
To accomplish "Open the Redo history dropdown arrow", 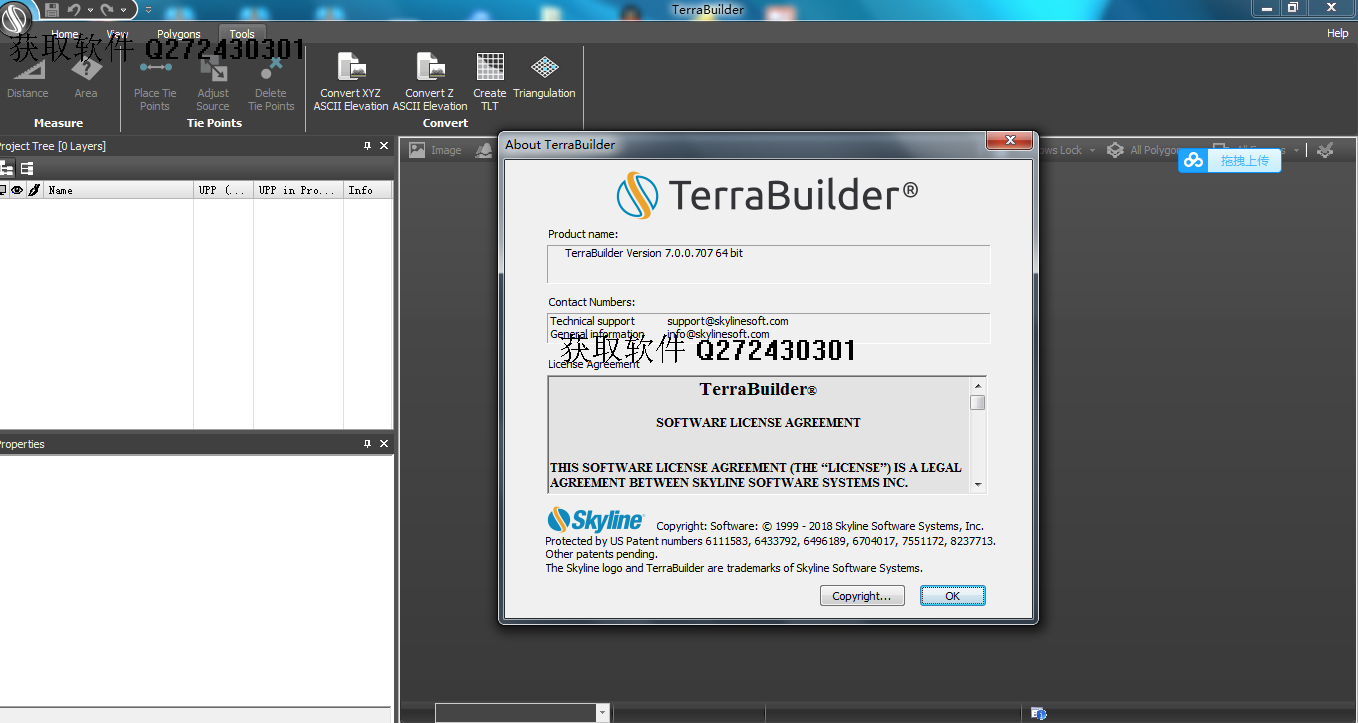I will click(124, 10).
